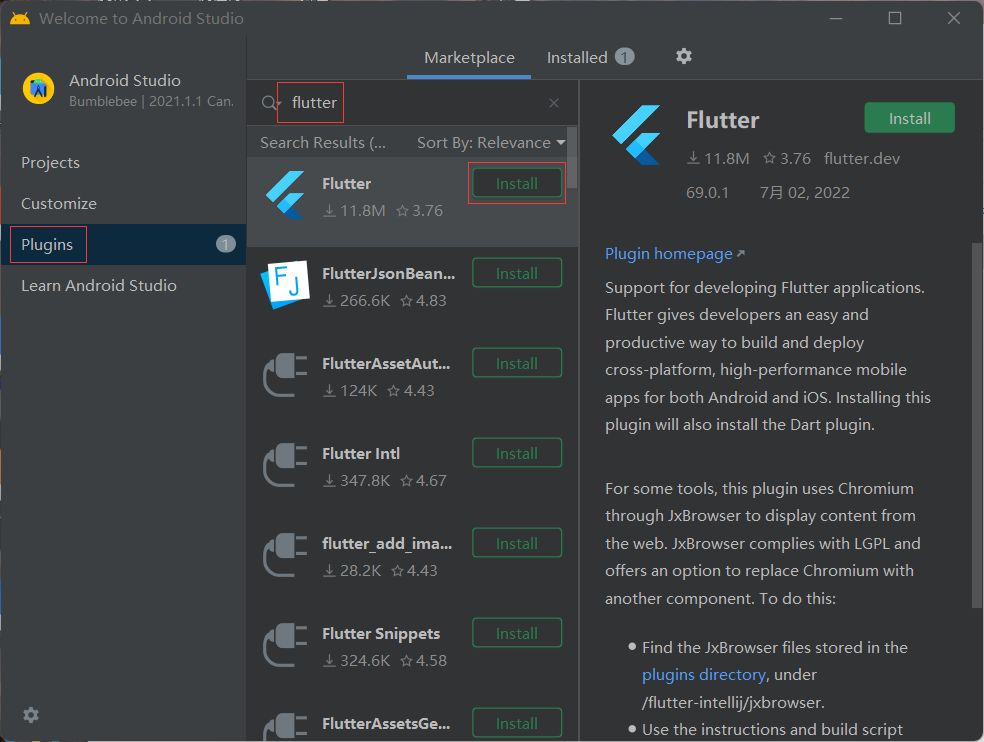This screenshot has height=742, width=984.
Task: Install the Flutter Snippets plugin
Action: click(516, 633)
